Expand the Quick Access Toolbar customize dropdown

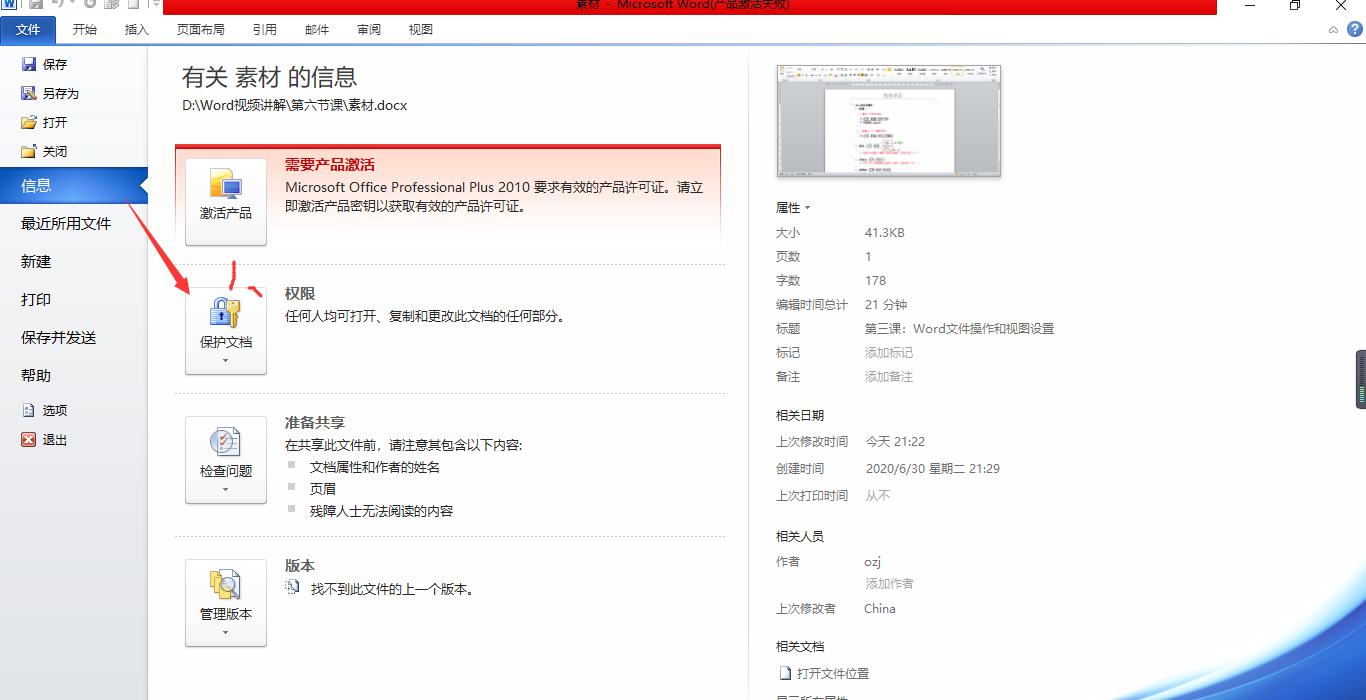point(156,6)
